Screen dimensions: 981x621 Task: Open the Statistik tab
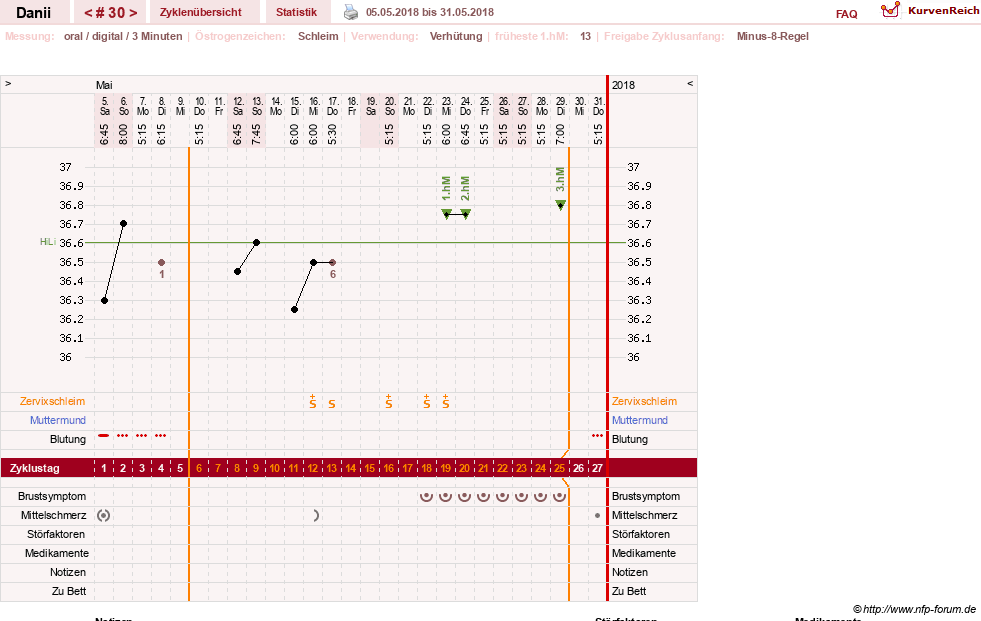(x=296, y=12)
